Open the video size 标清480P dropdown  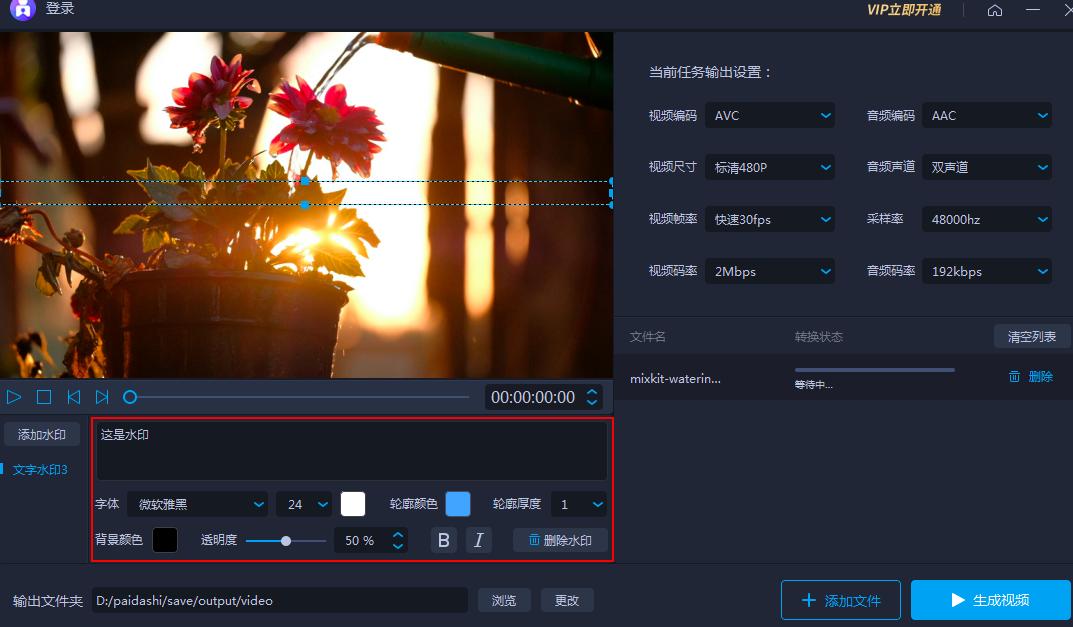click(x=769, y=168)
